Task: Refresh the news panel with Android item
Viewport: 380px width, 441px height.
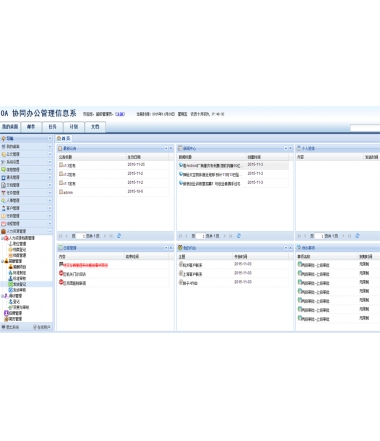Action: (x=239, y=236)
